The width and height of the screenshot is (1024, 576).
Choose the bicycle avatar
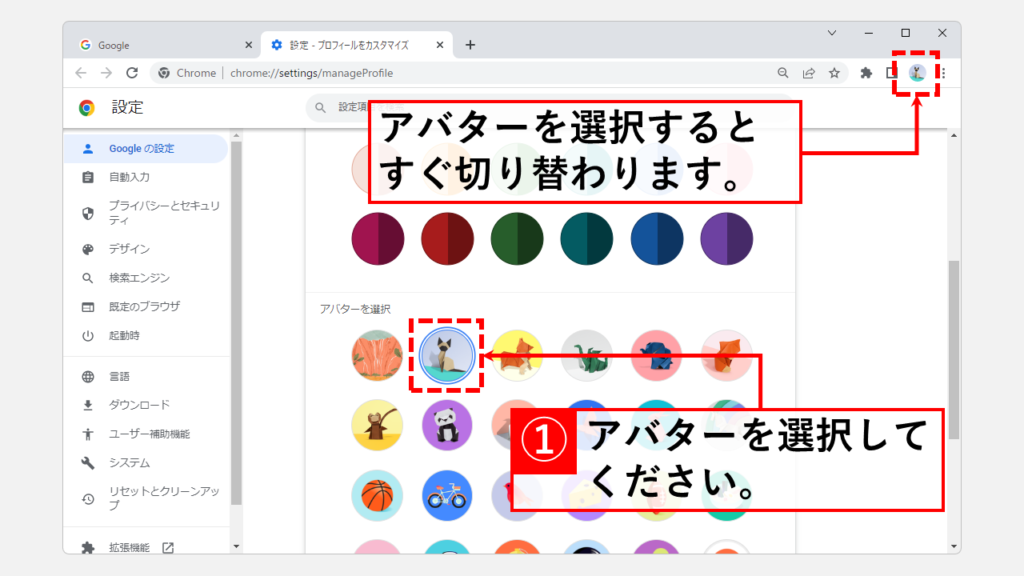447,495
